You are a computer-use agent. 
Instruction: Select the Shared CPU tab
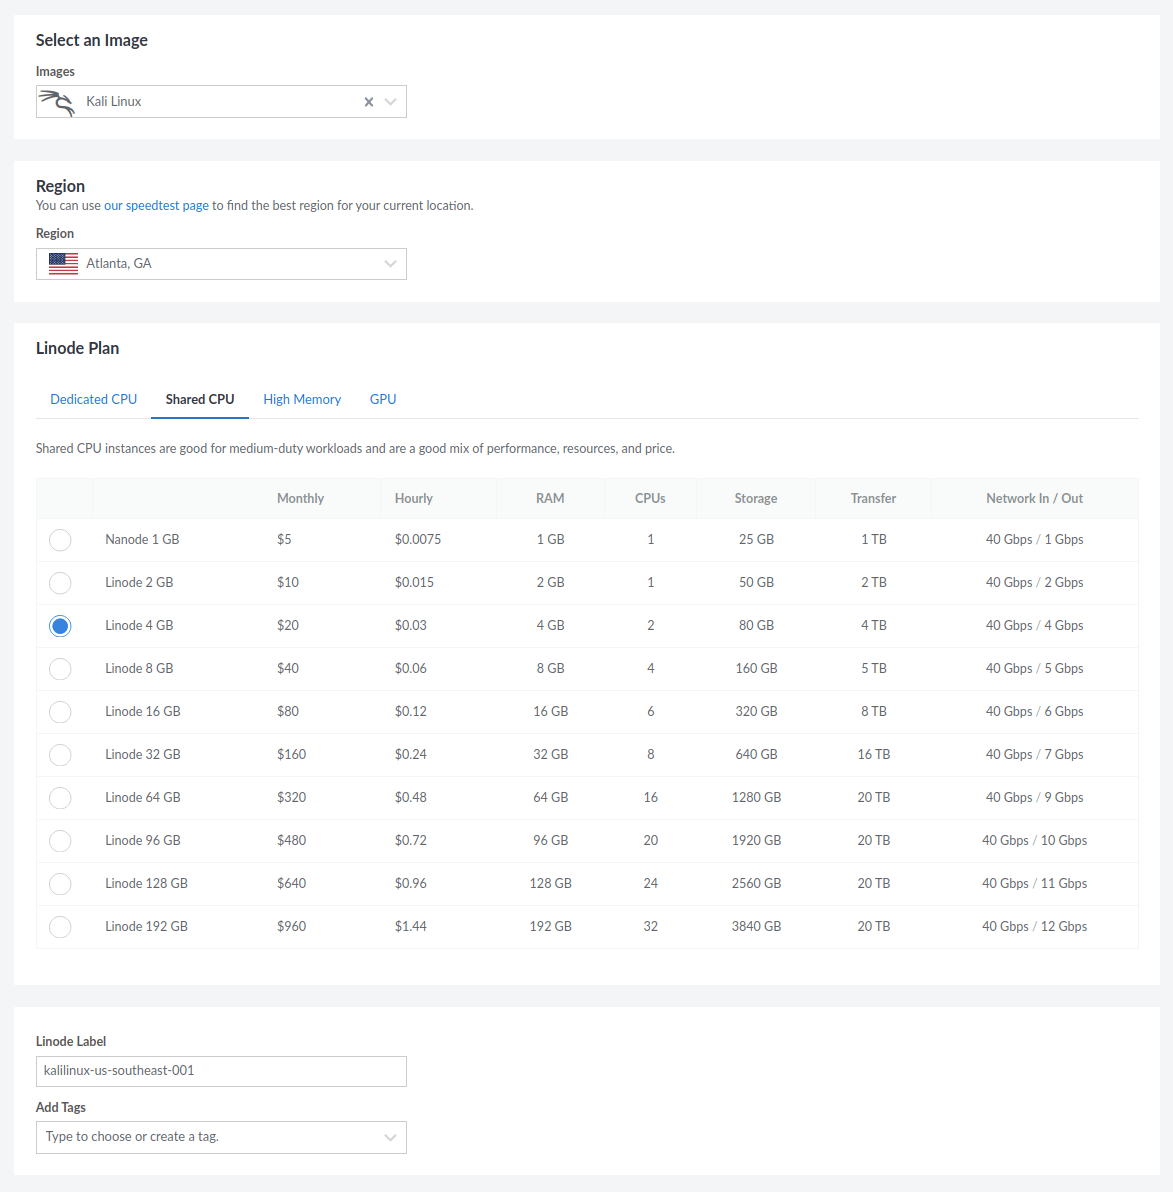(x=200, y=399)
